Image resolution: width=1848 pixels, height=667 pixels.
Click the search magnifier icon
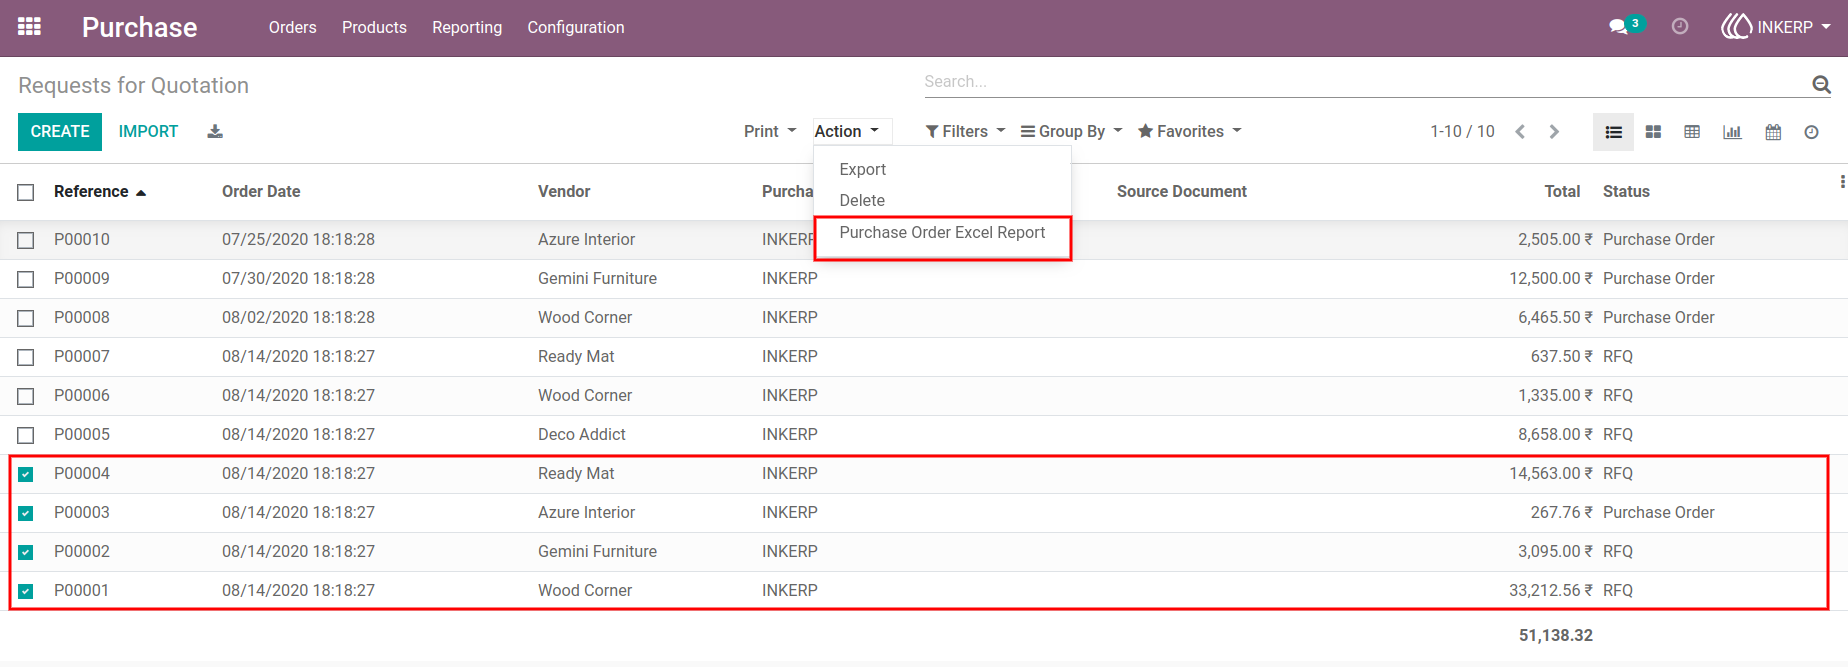point(1821,84)
